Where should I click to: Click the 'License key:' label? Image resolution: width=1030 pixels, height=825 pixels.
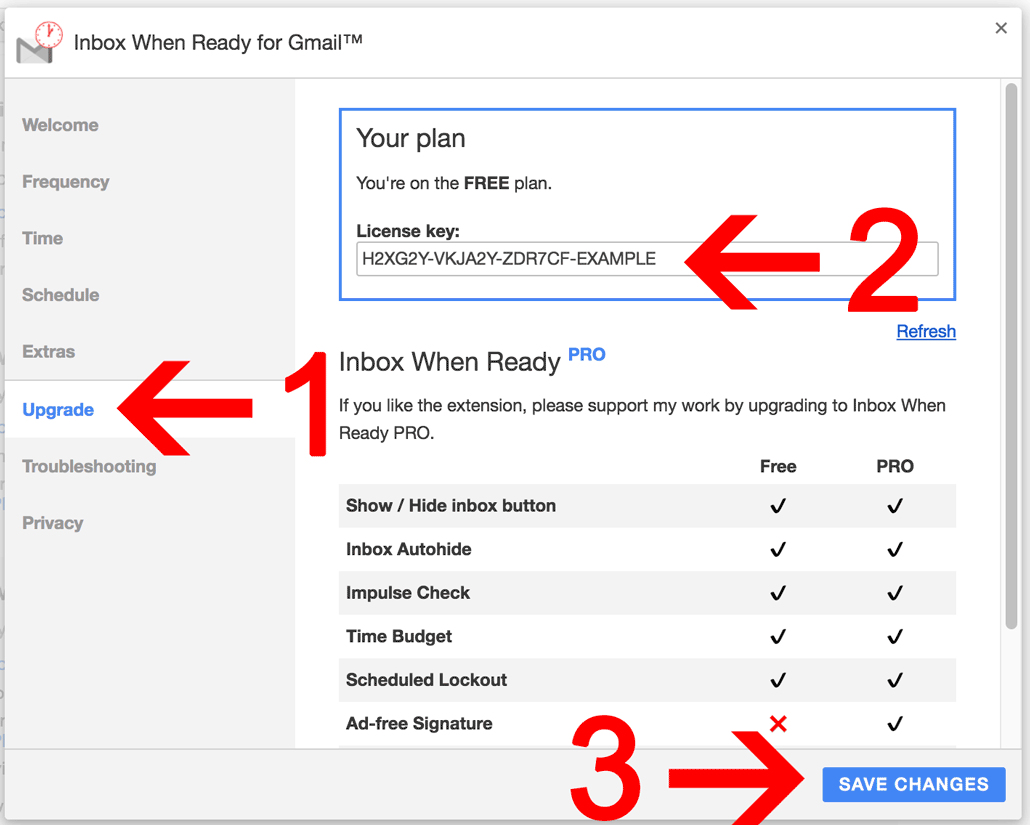click(408, 231)
